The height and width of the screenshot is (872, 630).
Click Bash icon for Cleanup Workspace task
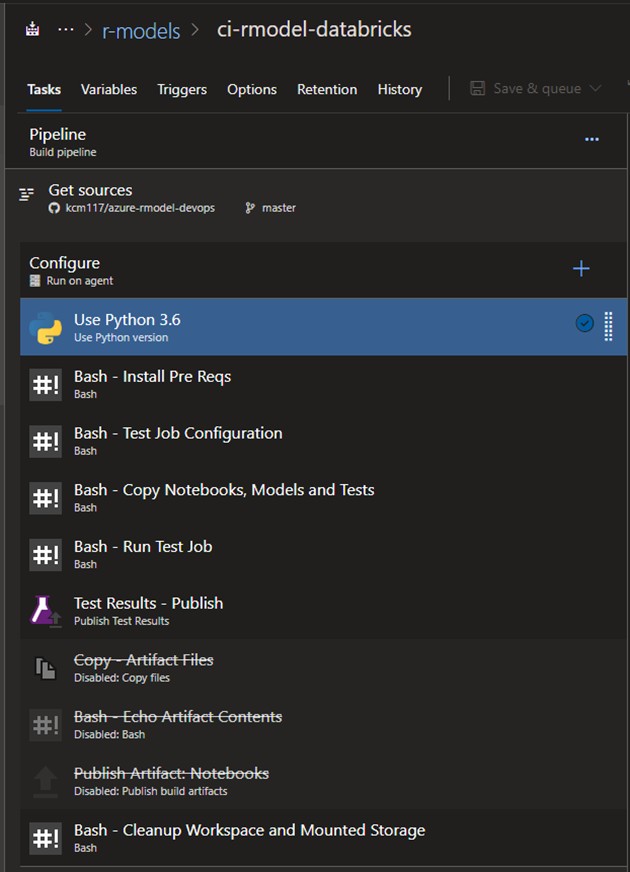46,839
